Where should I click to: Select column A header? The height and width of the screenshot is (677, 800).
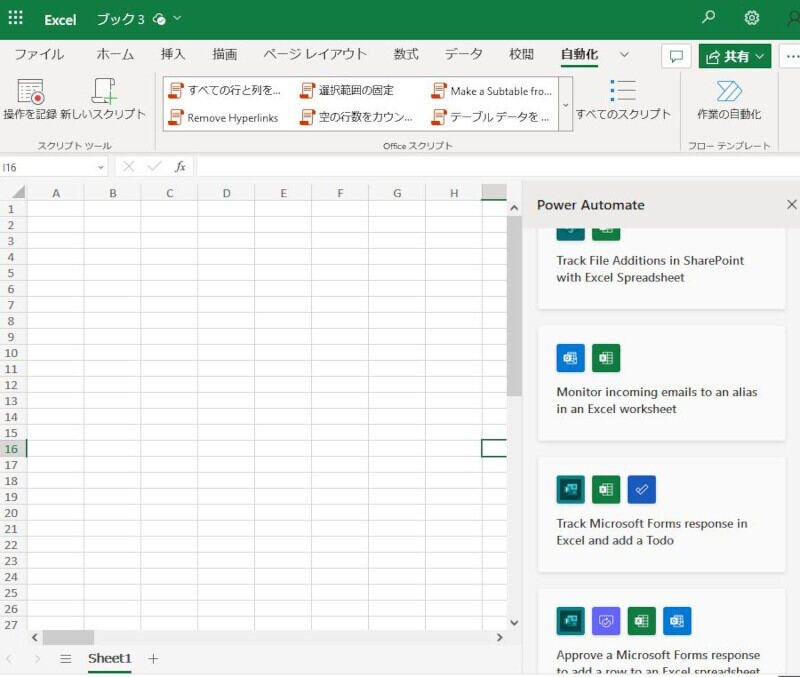pyautogui.click(x=56, y=193)
